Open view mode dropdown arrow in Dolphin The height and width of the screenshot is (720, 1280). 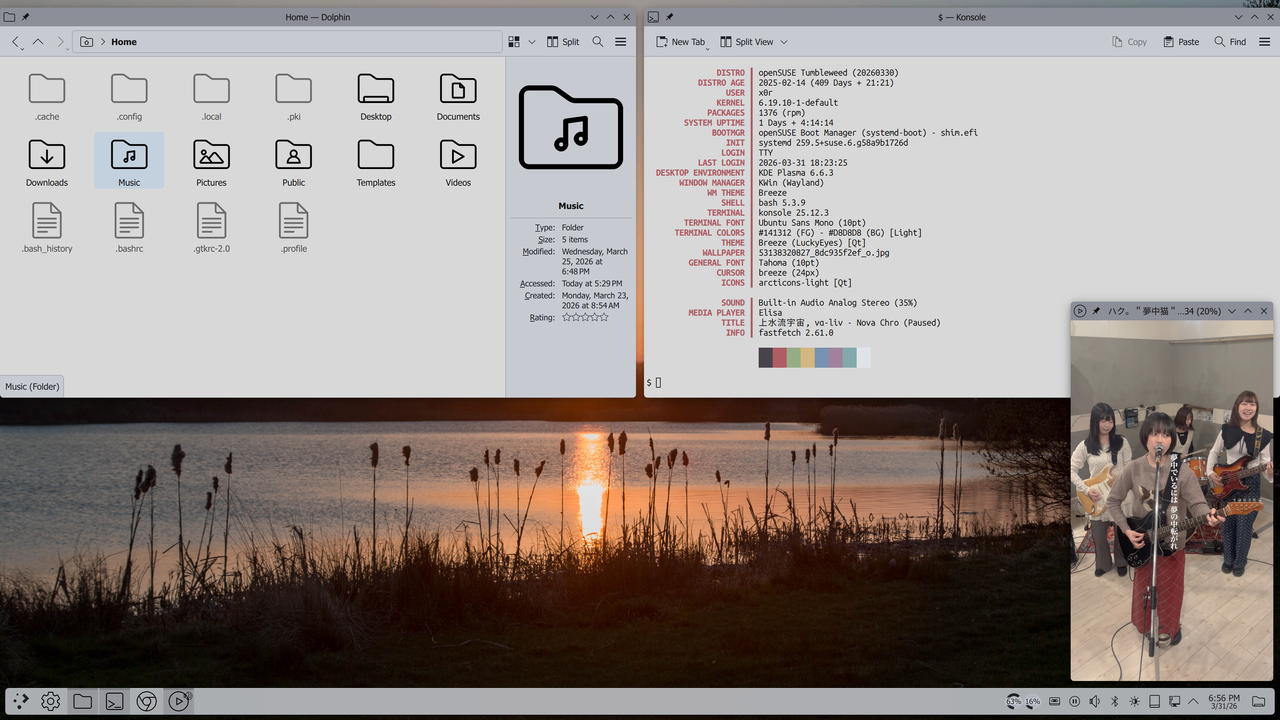click(532, 42)
